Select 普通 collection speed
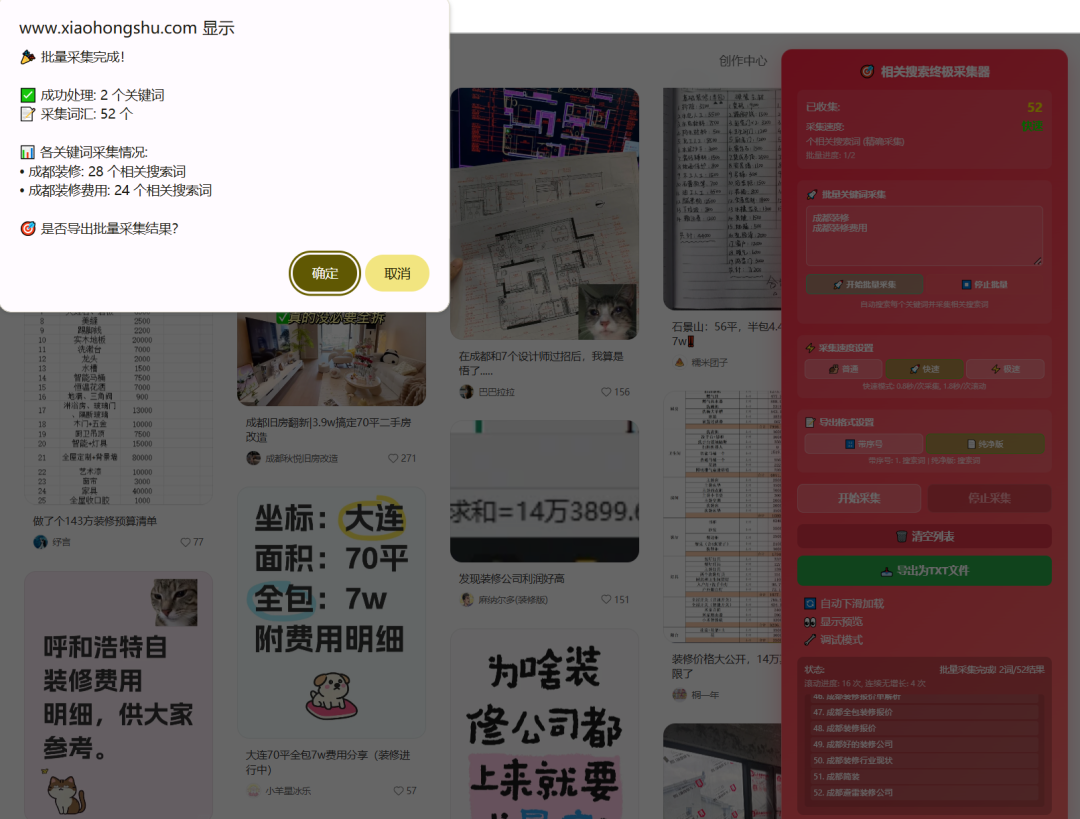Viewport: 1080px width, 819px height. [x=843, y=369]
